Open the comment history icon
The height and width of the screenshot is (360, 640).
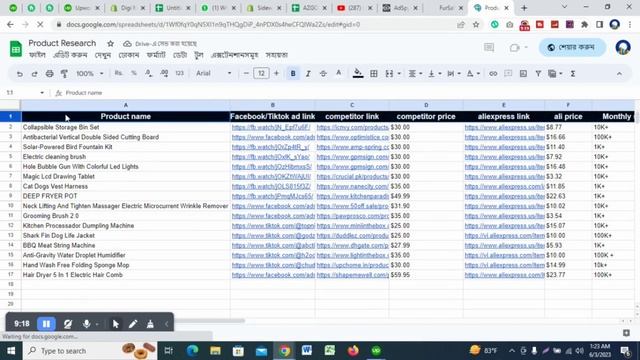489,47
